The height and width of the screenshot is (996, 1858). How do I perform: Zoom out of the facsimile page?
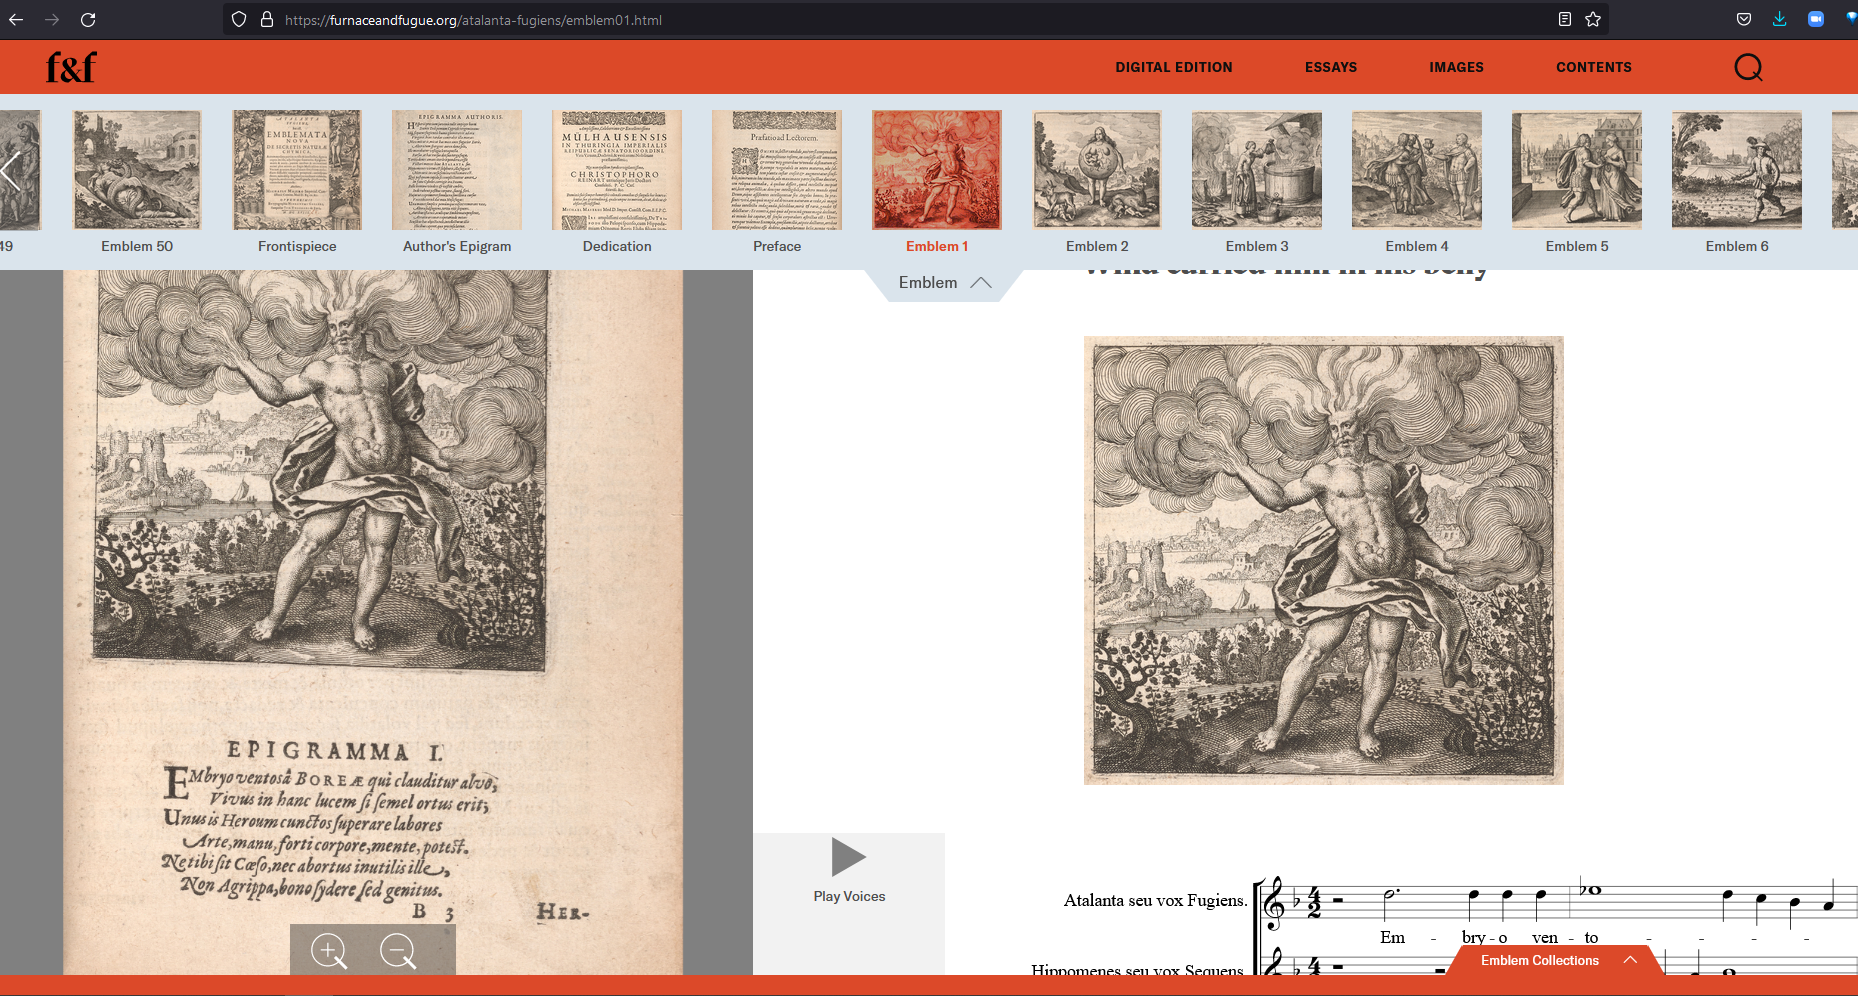point(398,950)
